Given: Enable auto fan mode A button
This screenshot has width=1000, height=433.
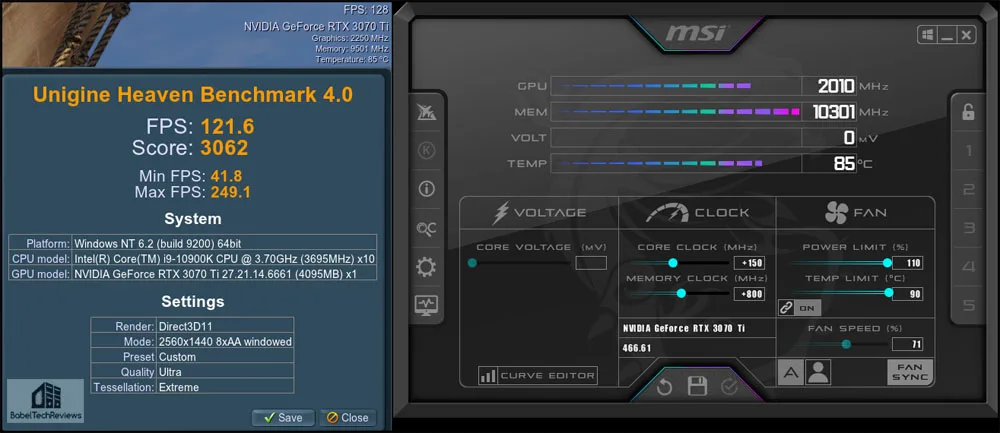Looking at the screenshot, I should pyautogui.click(x=790, y=372).
